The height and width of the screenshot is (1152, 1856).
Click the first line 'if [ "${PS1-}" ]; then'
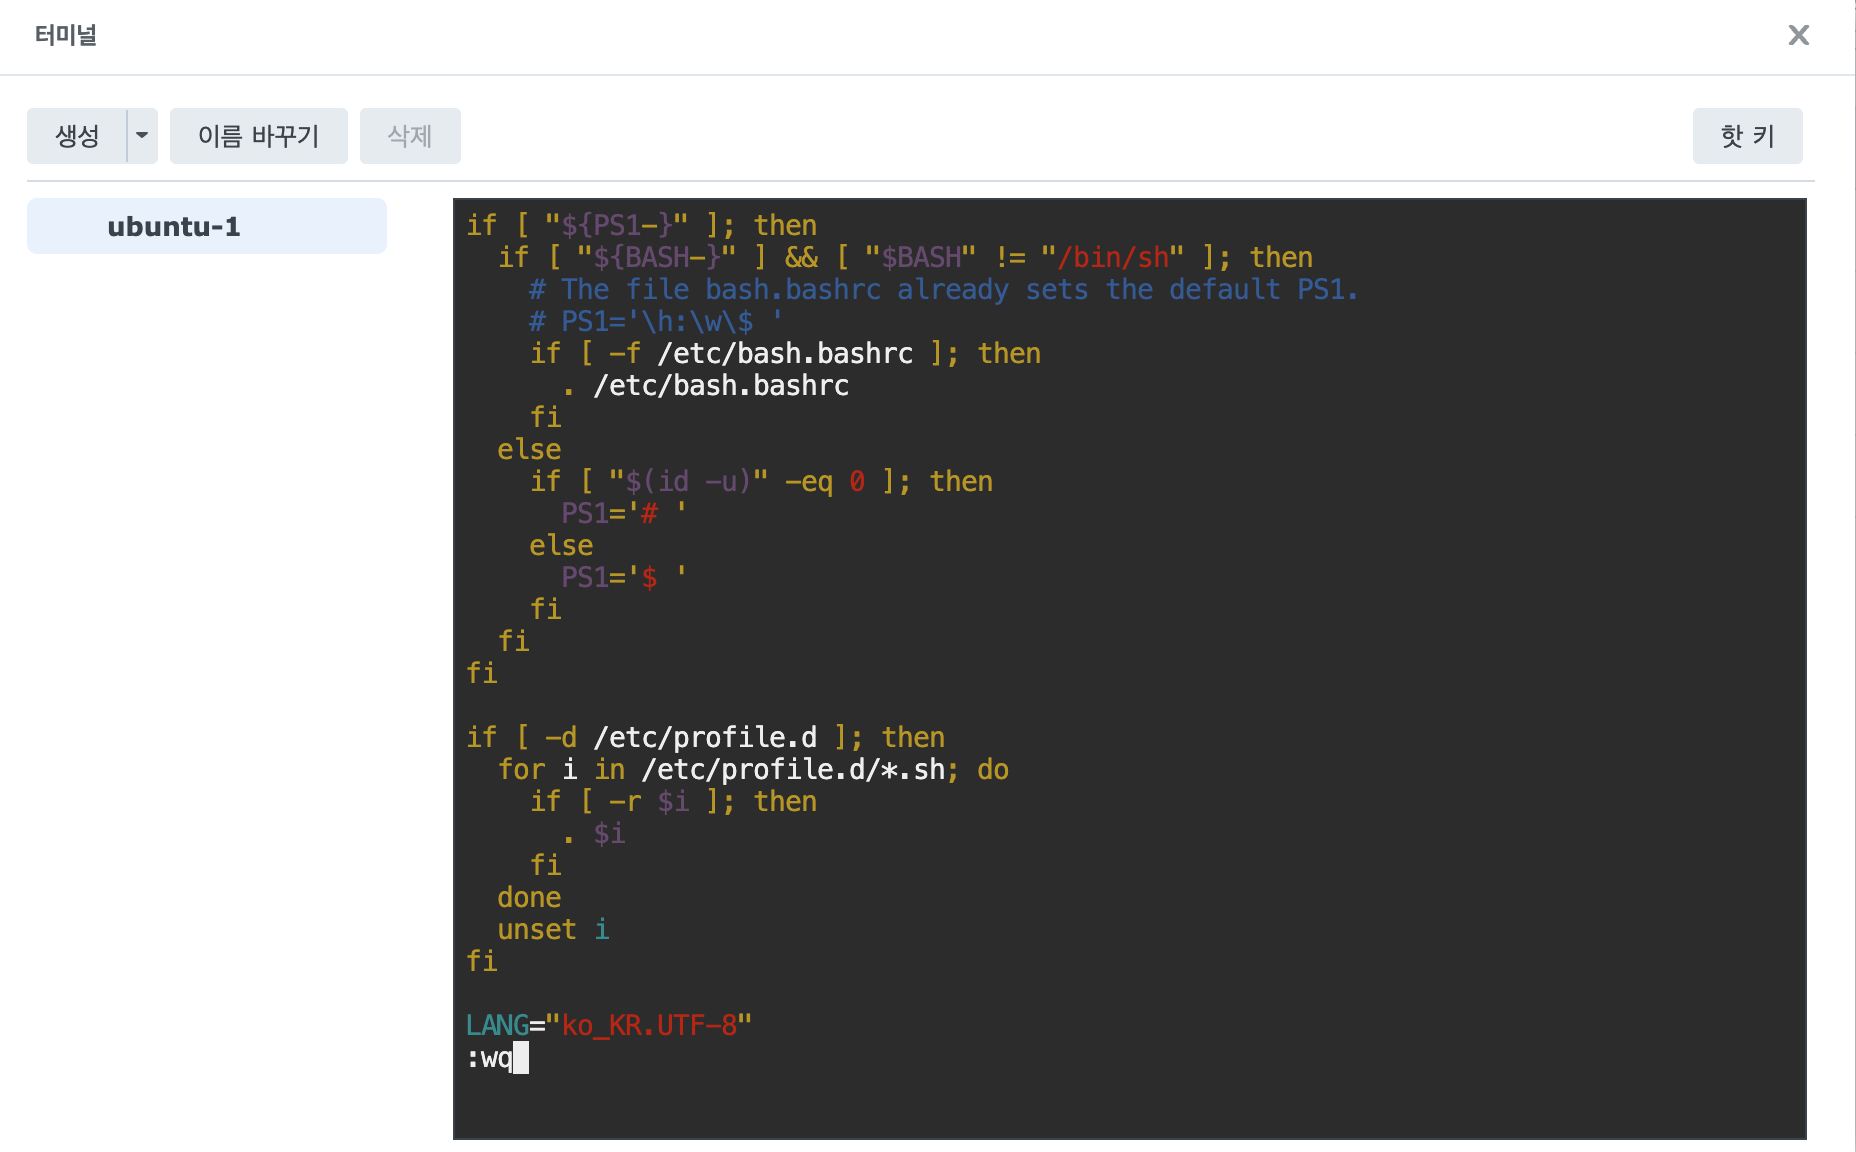coord(641,226)
